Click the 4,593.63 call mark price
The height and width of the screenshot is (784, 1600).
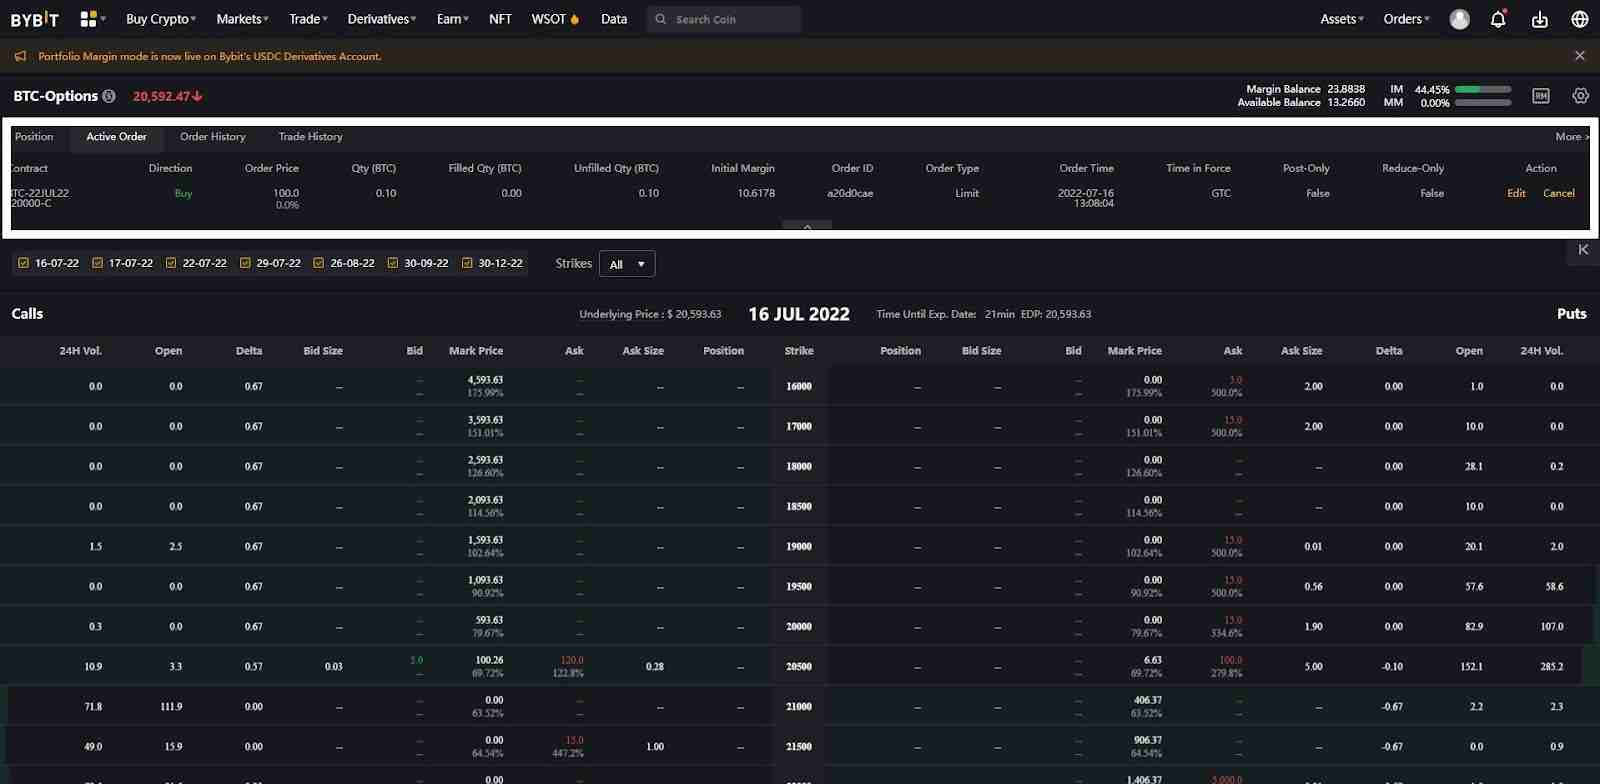(485, 380)
